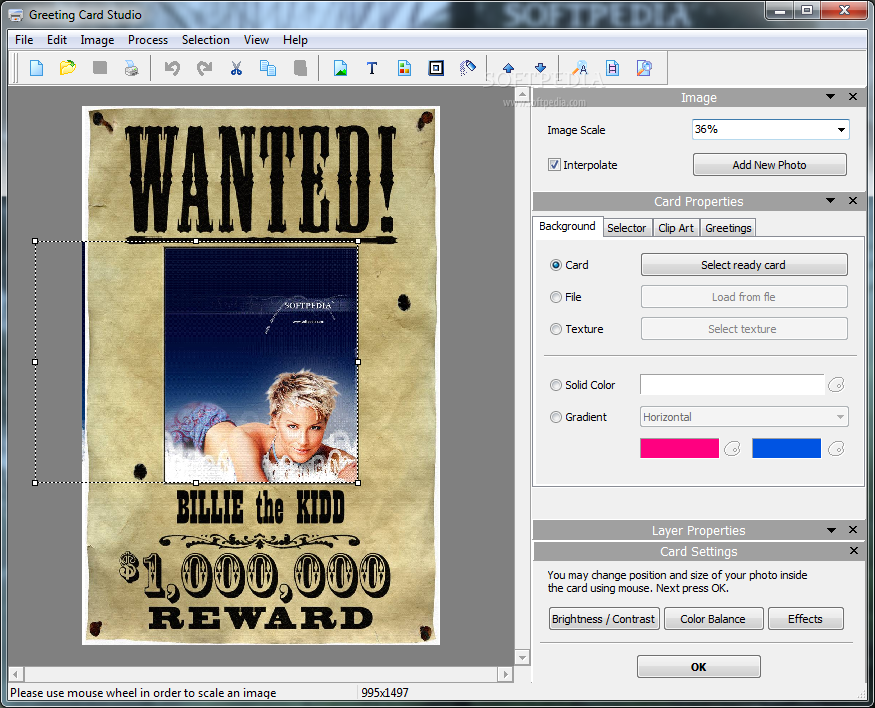Click the color squares page icon
The height and width of the screenshot is (708, 875).
pos(404,68)
